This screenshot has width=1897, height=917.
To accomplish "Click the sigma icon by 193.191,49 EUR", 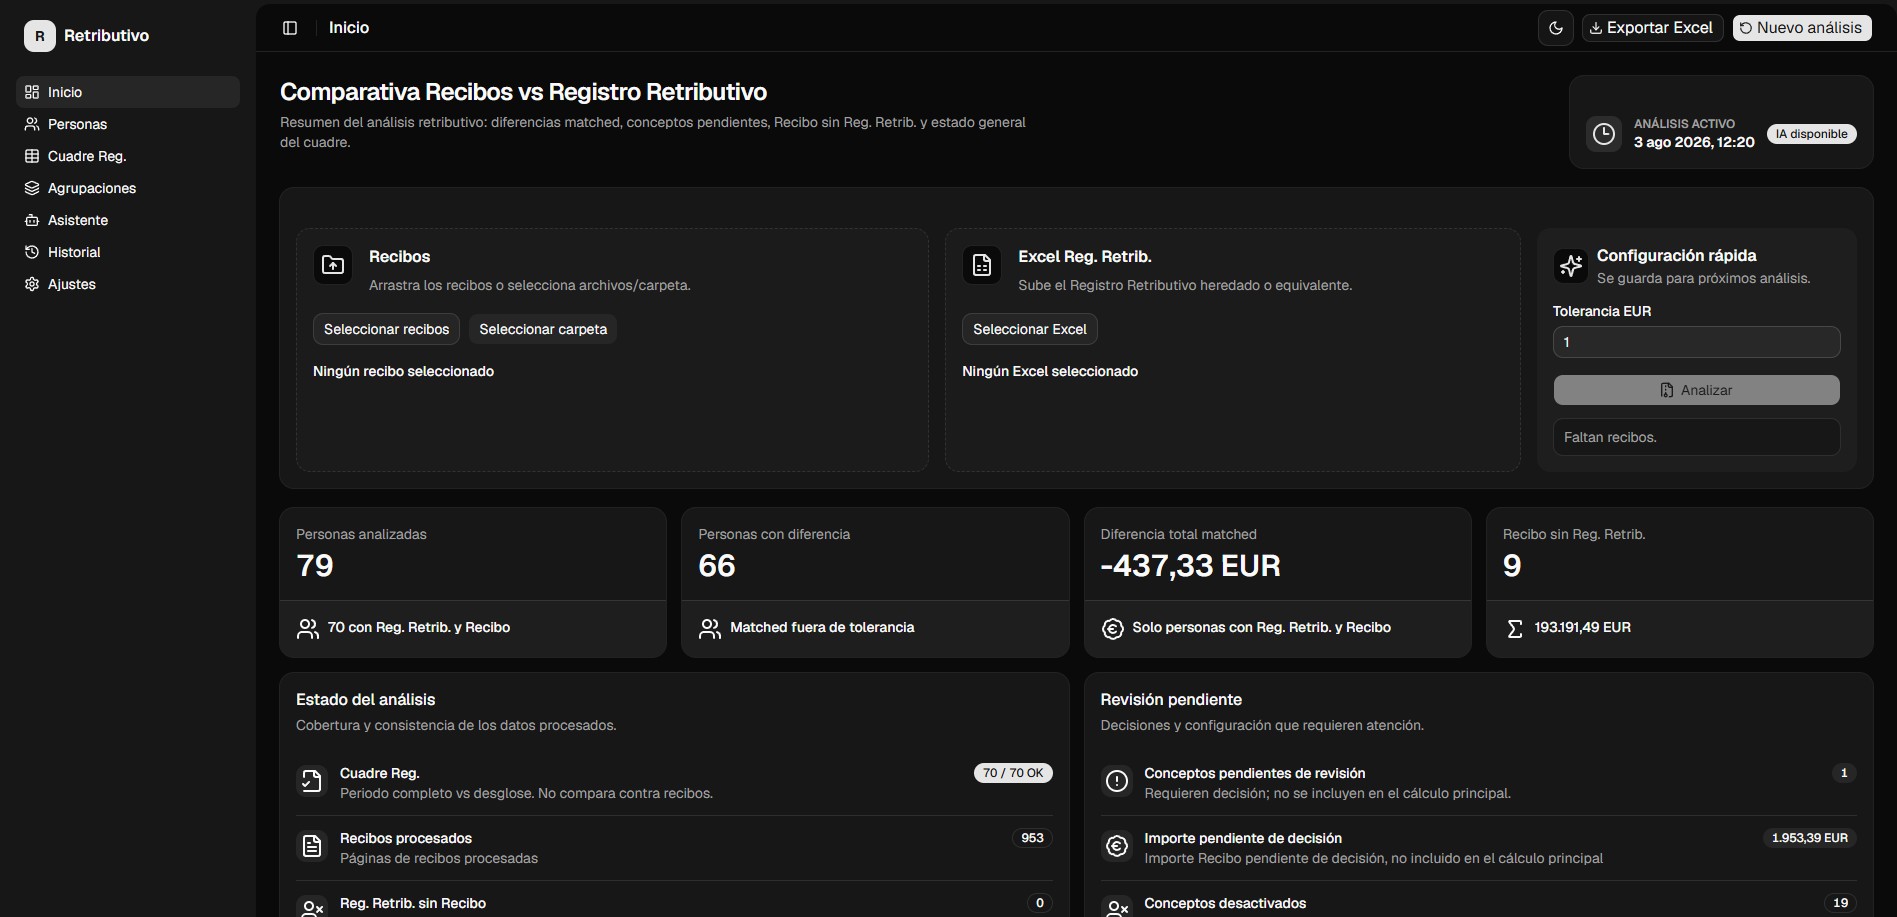I will (x=1514, y=628).
